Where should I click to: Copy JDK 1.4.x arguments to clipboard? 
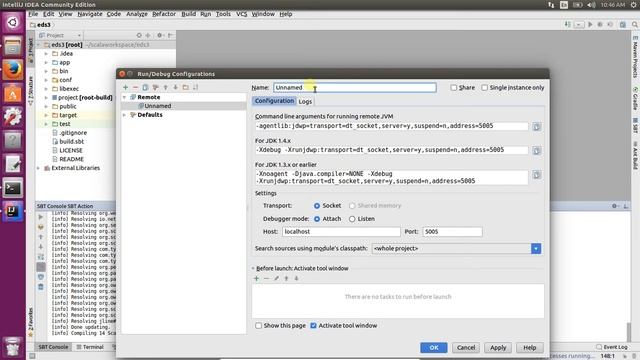pos(536,151)
